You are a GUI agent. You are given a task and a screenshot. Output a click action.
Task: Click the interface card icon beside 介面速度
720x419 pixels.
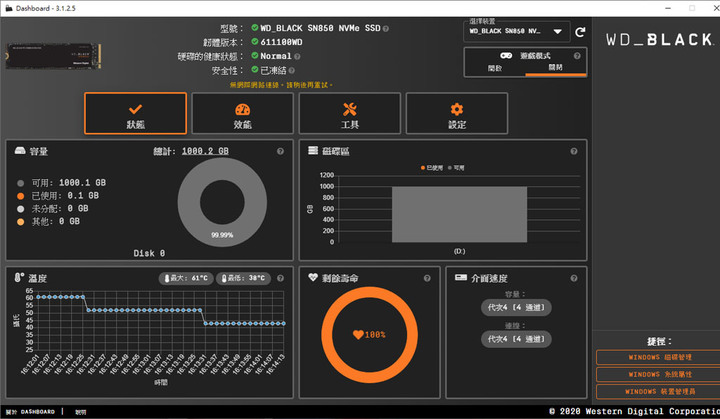click(461, 277)
